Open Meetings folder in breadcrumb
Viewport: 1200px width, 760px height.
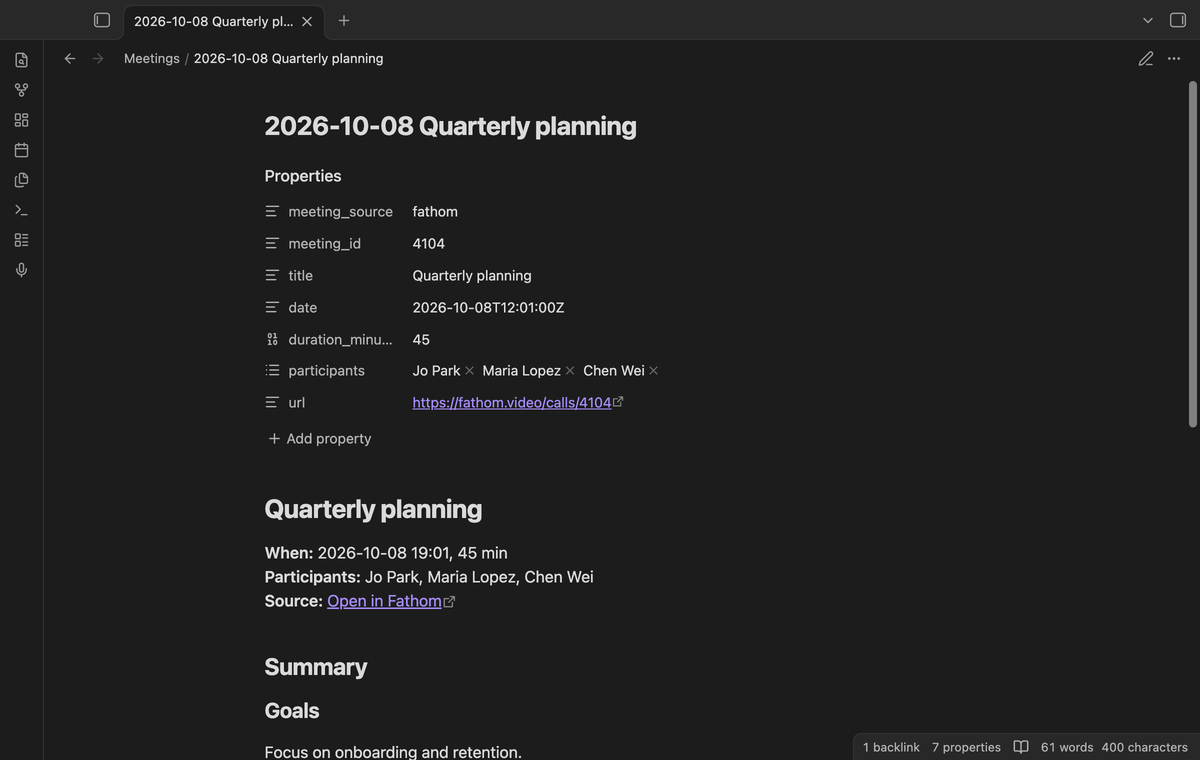point(152,58)
